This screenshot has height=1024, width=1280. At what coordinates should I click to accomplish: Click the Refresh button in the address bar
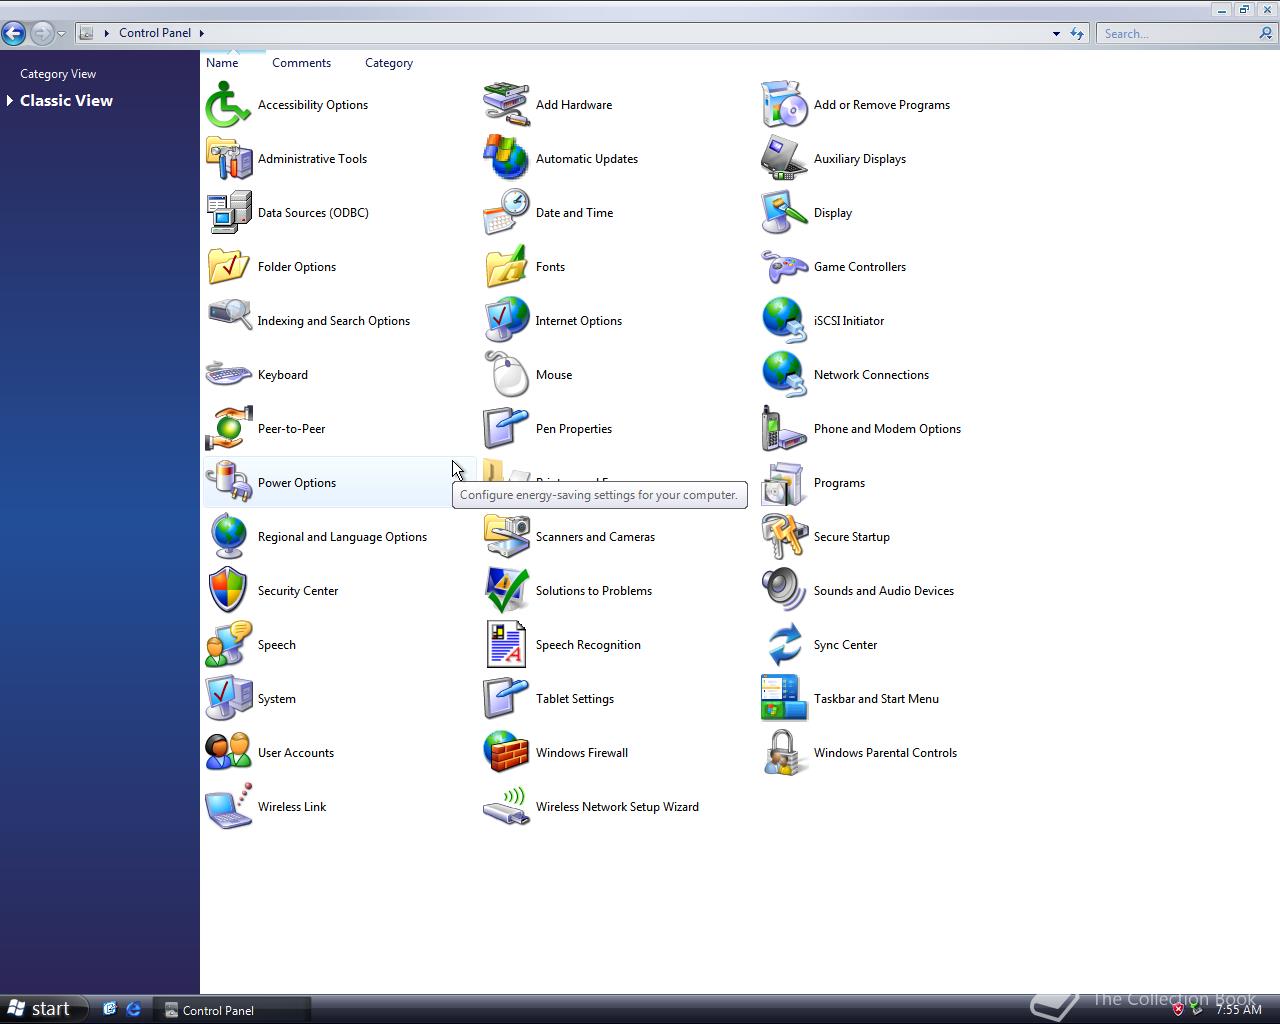pos(1077,33)
